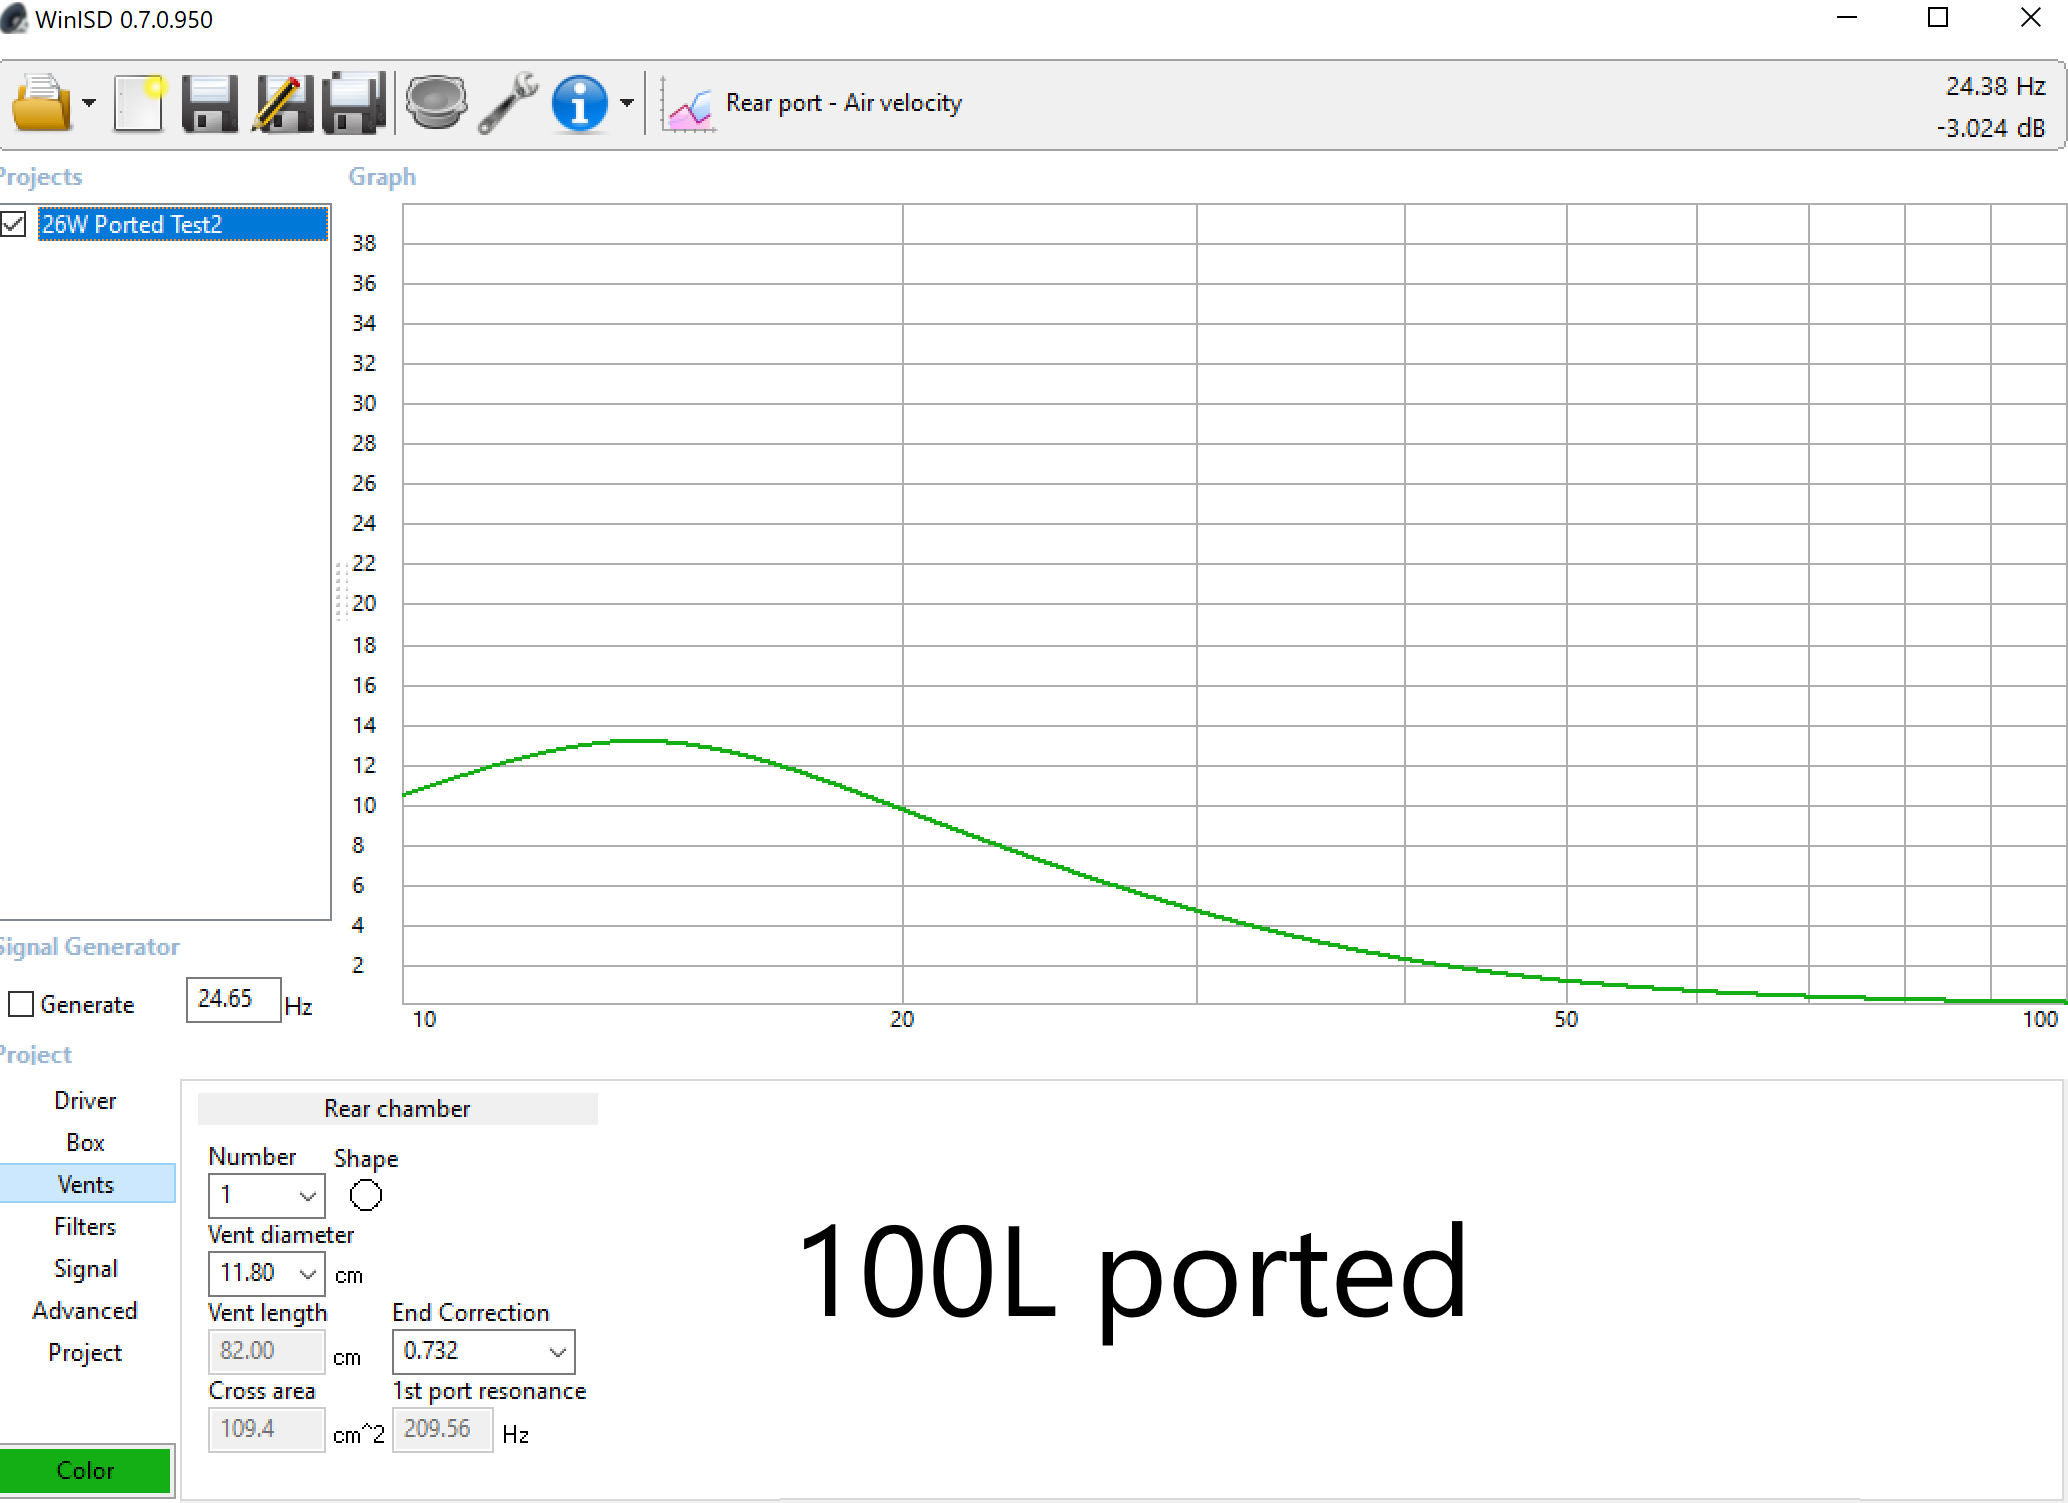Click the blue info icon

(579, 103)
